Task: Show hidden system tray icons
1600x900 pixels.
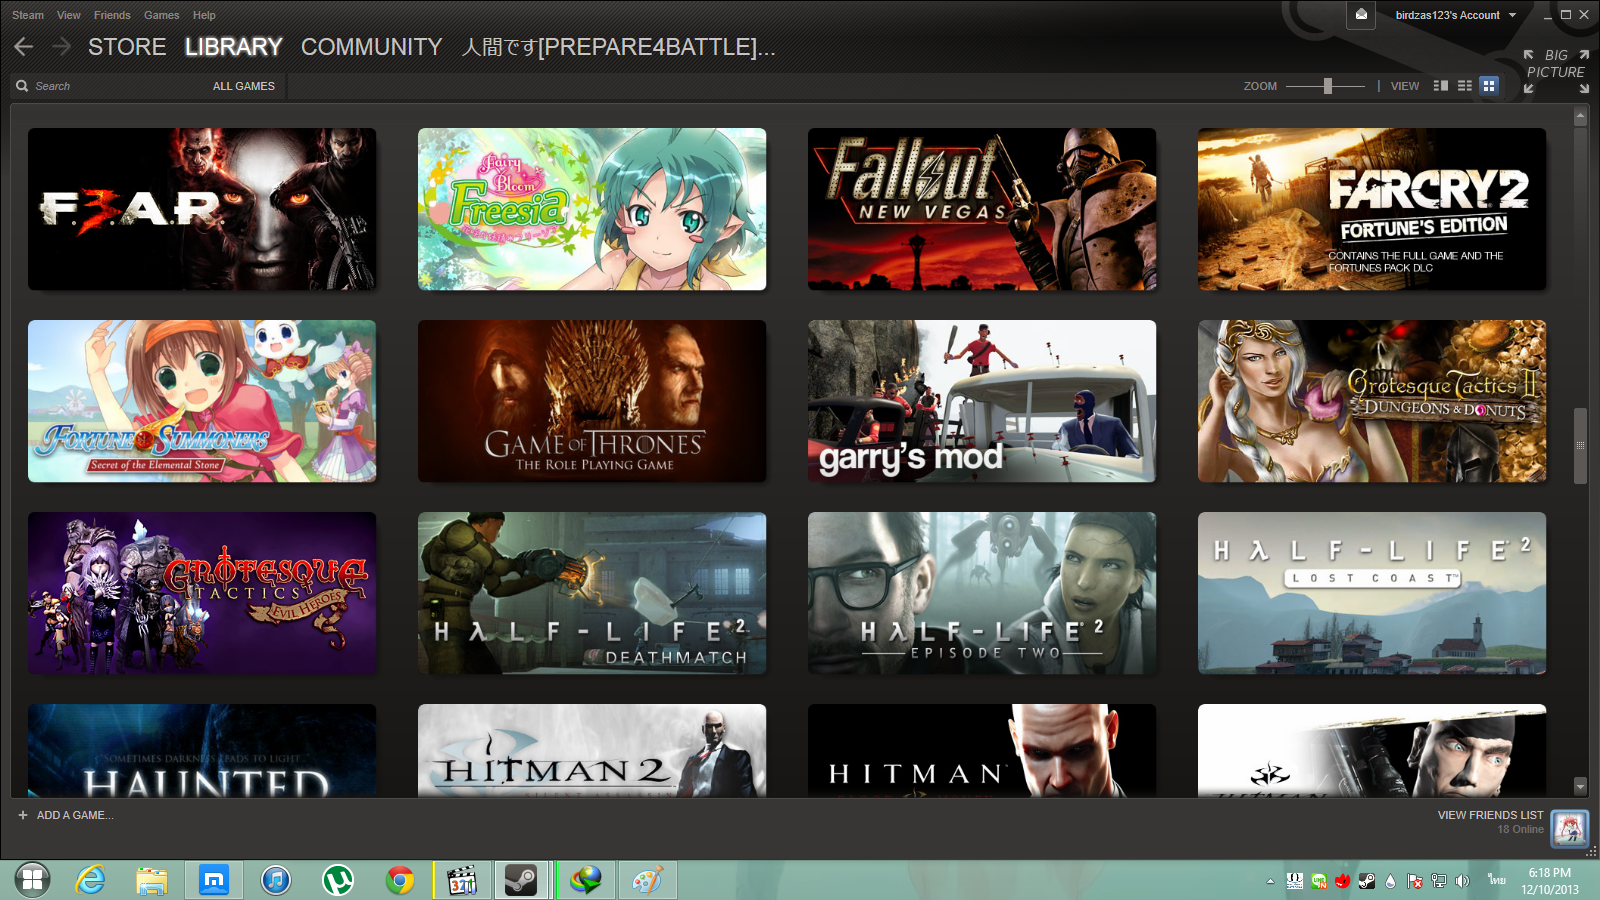Action: (x=1270, y=881)
